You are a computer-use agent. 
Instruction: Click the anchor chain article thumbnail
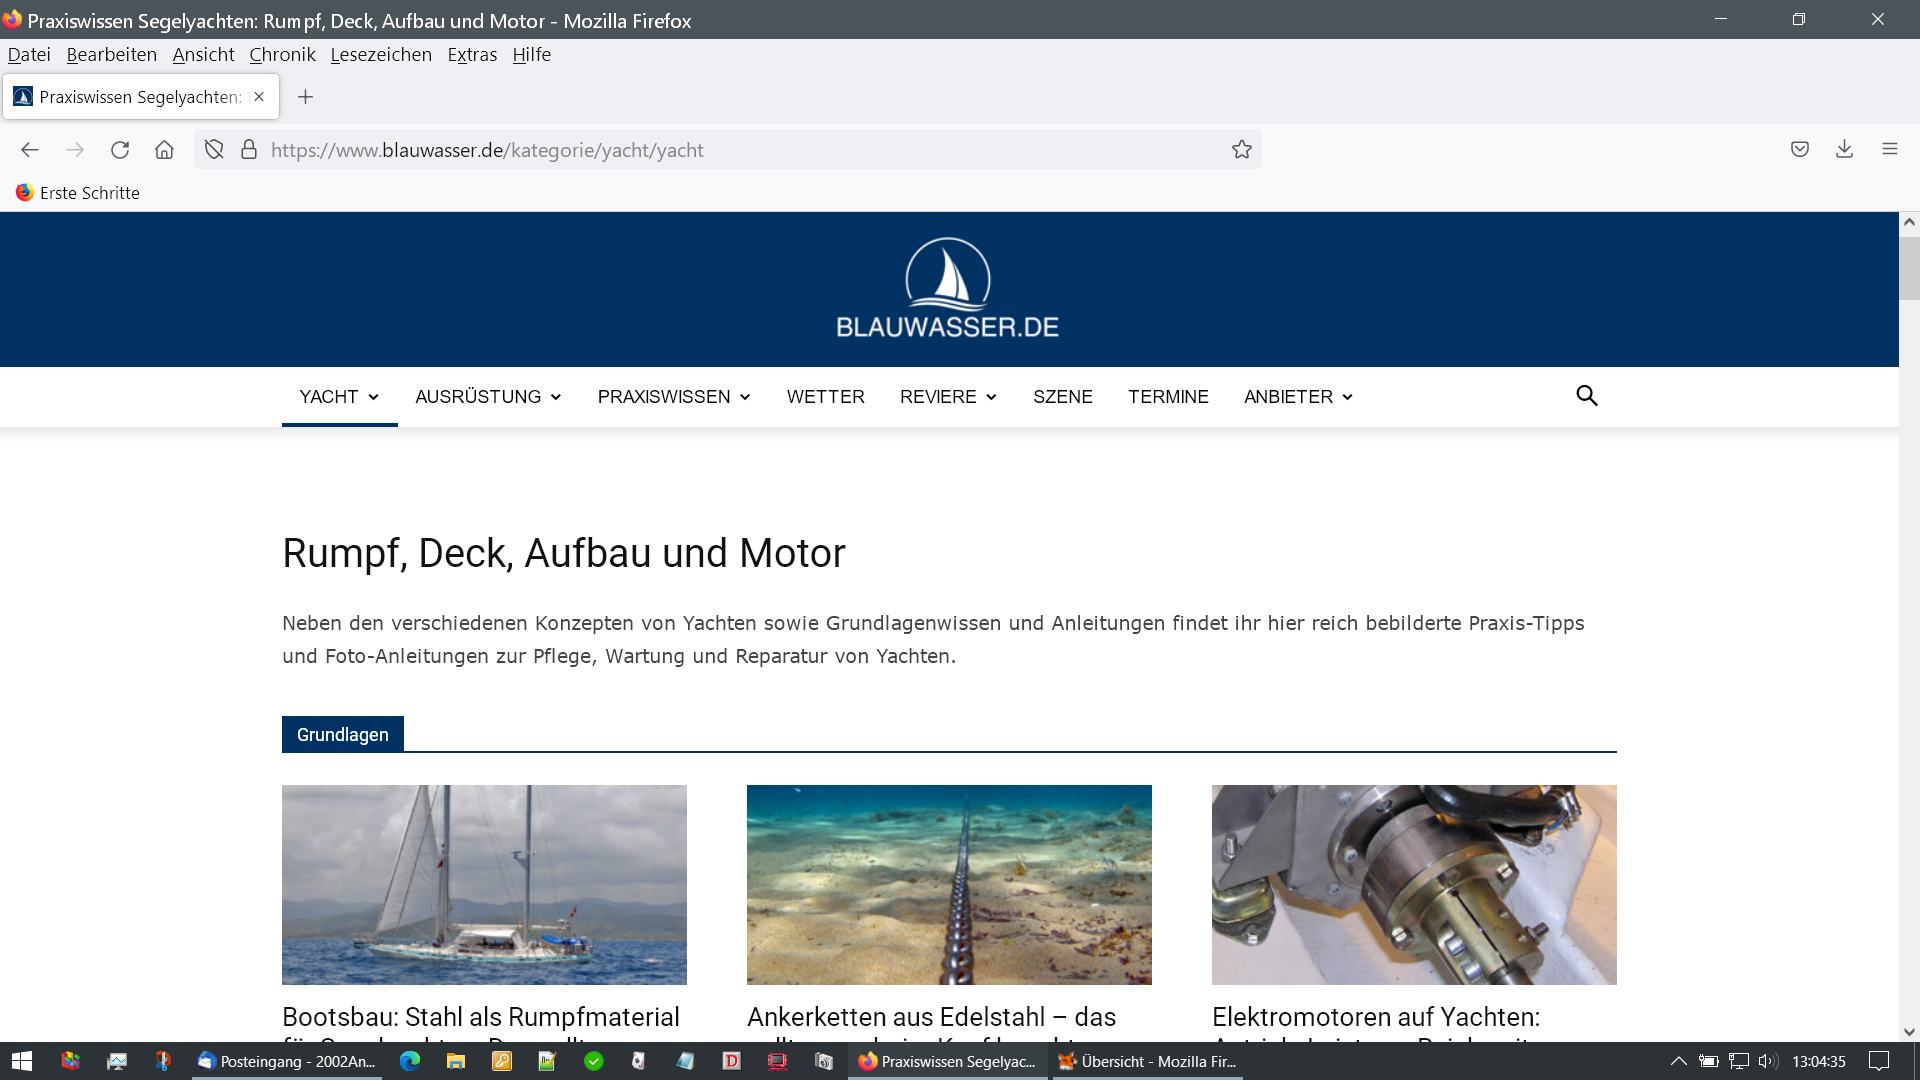pyautogui.click(x=948, y=884)
